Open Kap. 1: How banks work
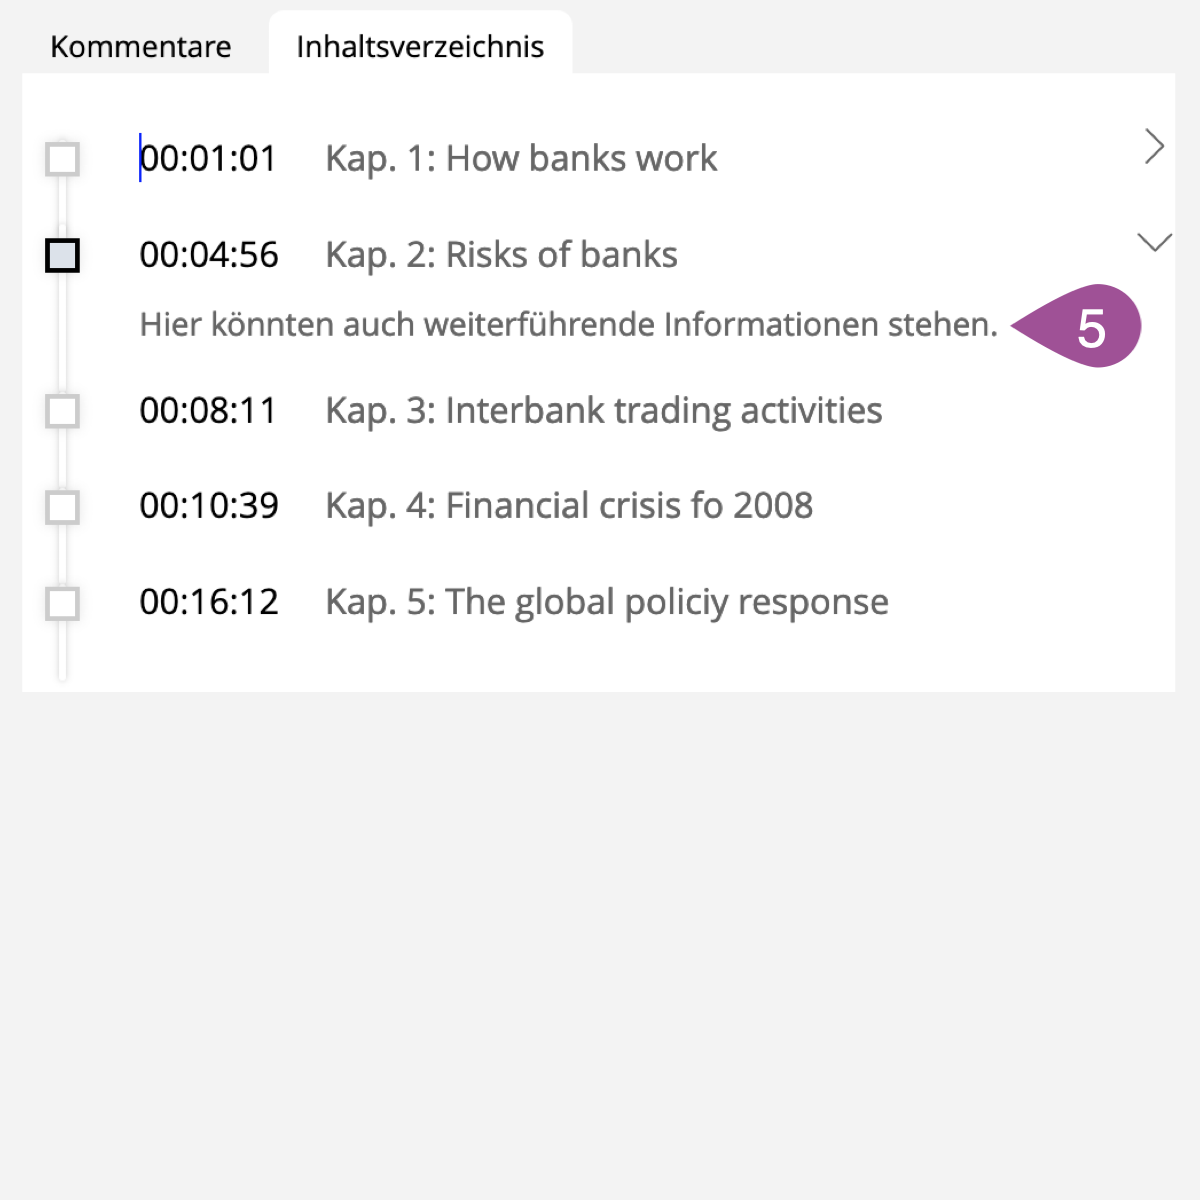This screenshot has height=1200, width=1200. [521, 159]
